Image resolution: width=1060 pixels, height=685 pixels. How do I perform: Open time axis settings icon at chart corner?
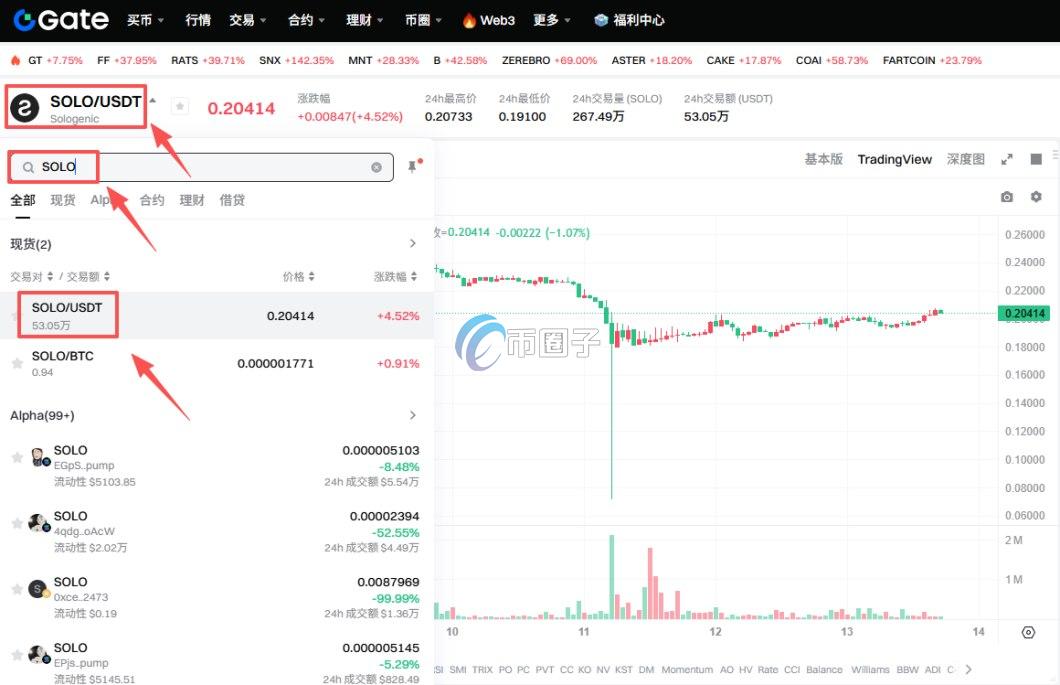pyautogui.click(x=1028, y=632)
